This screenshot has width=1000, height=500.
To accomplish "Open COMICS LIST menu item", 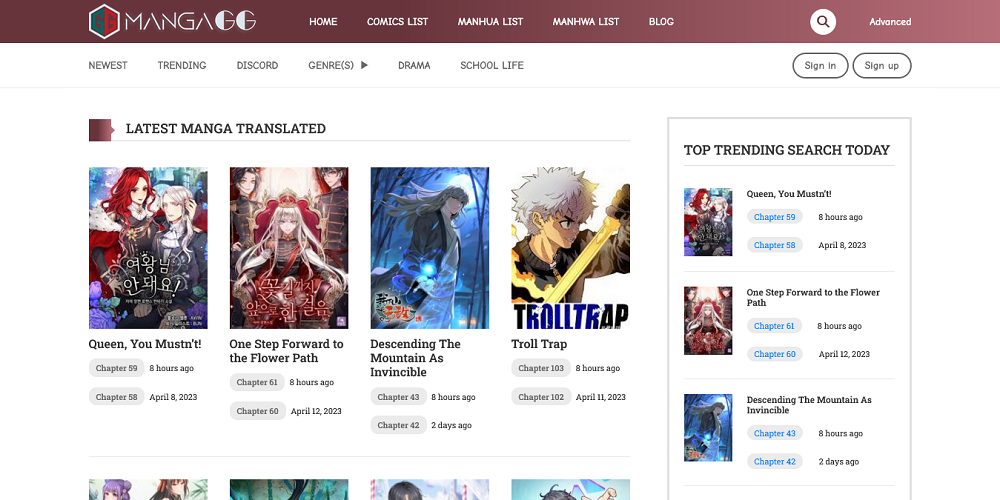I will [x=397, y=22].
